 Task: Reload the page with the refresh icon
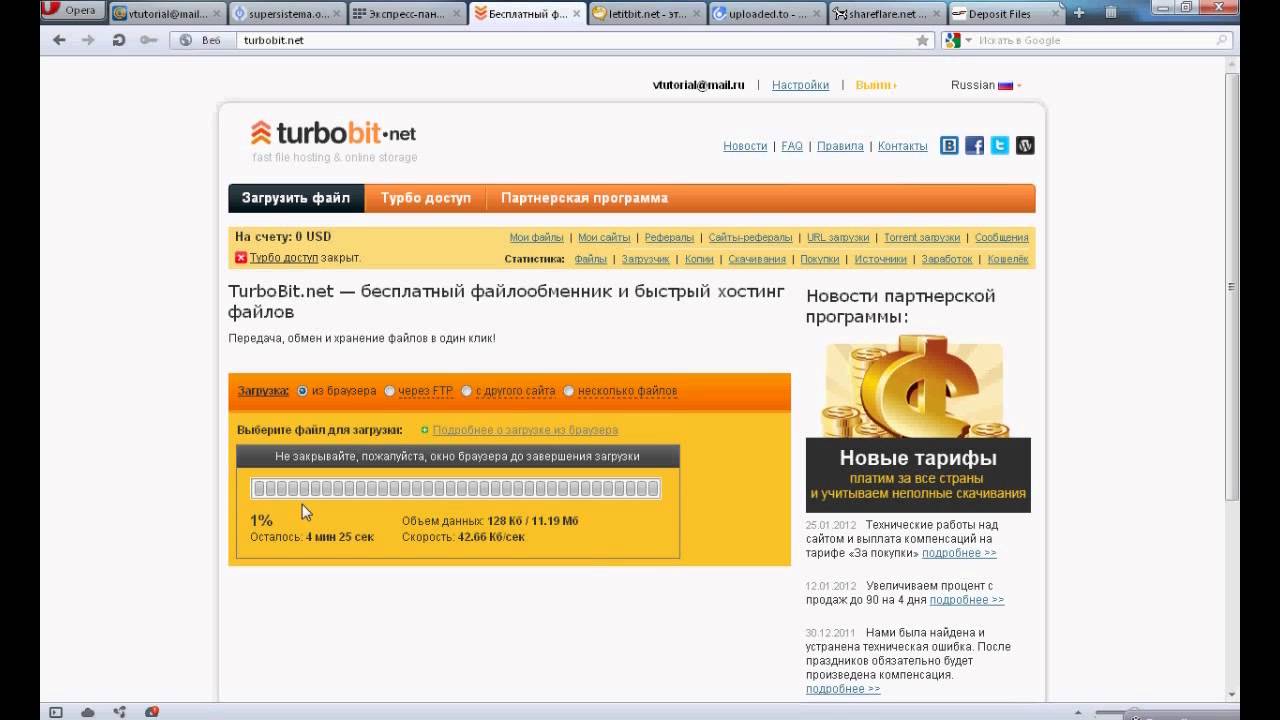pos(118,40)
